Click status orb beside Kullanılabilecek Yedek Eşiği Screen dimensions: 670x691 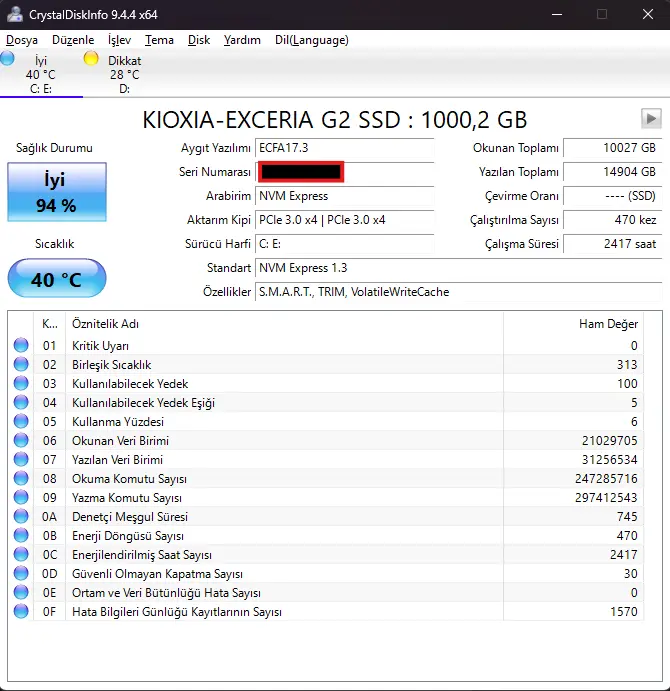(21, 402)
